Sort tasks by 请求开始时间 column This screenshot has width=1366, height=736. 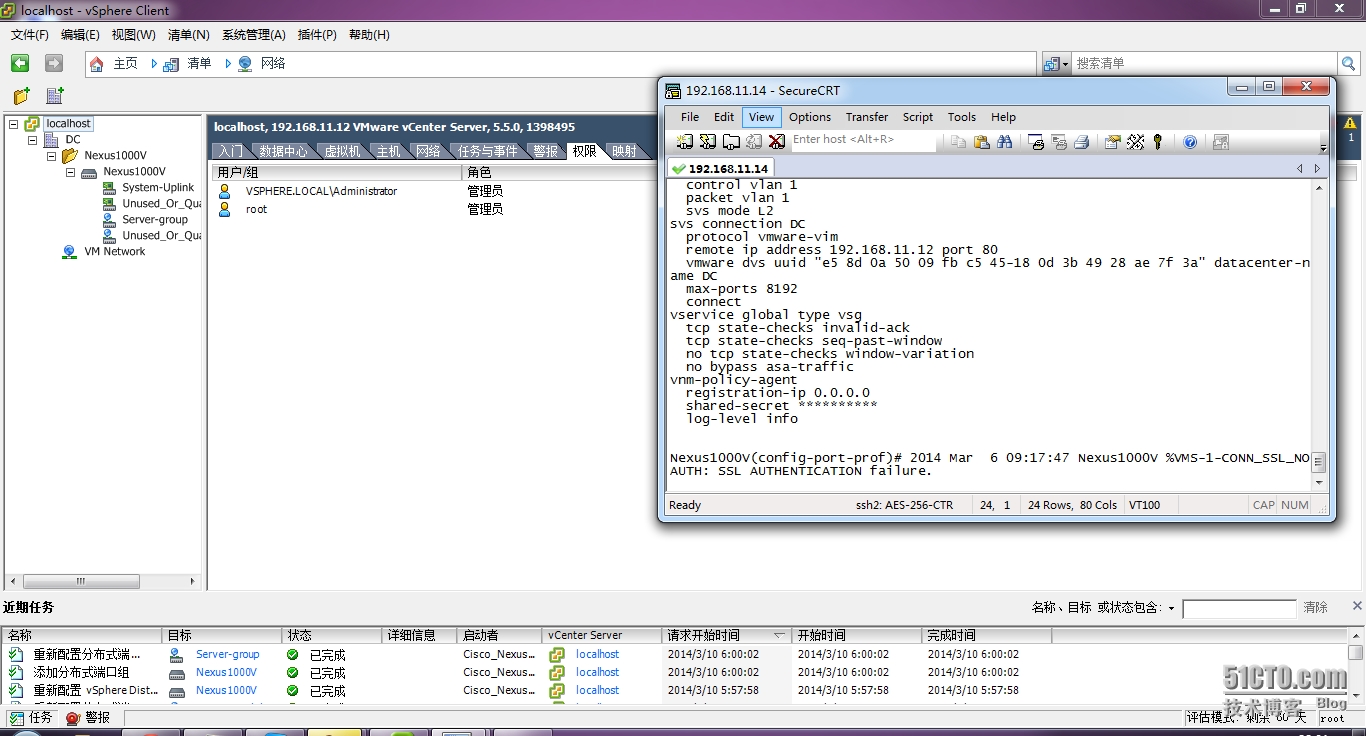point(726,635)
